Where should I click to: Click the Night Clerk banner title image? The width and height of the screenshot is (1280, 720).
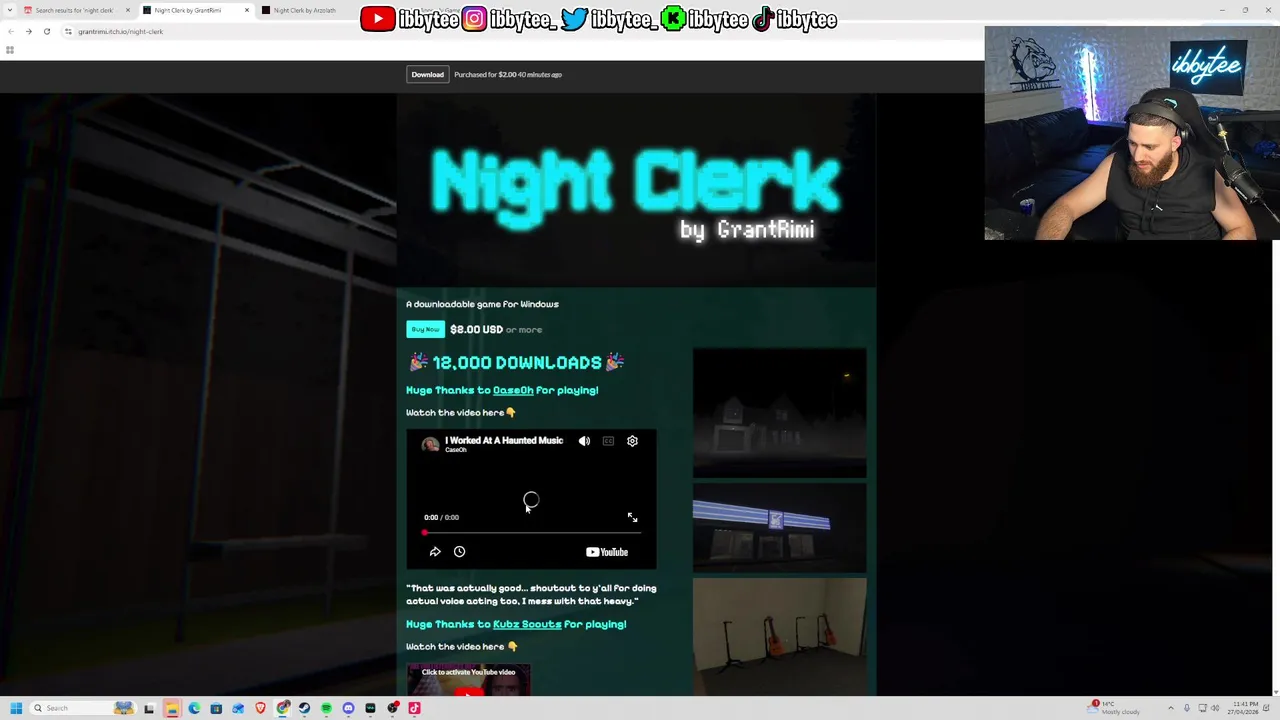636,192
